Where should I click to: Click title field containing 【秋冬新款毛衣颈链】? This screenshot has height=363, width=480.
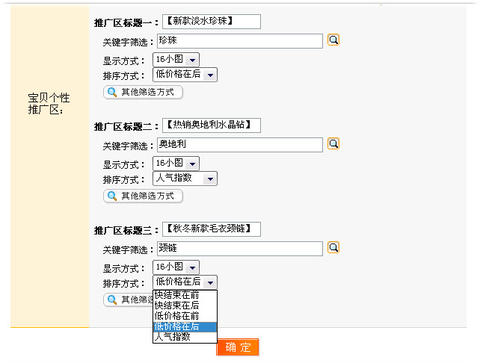click(211, 229)
